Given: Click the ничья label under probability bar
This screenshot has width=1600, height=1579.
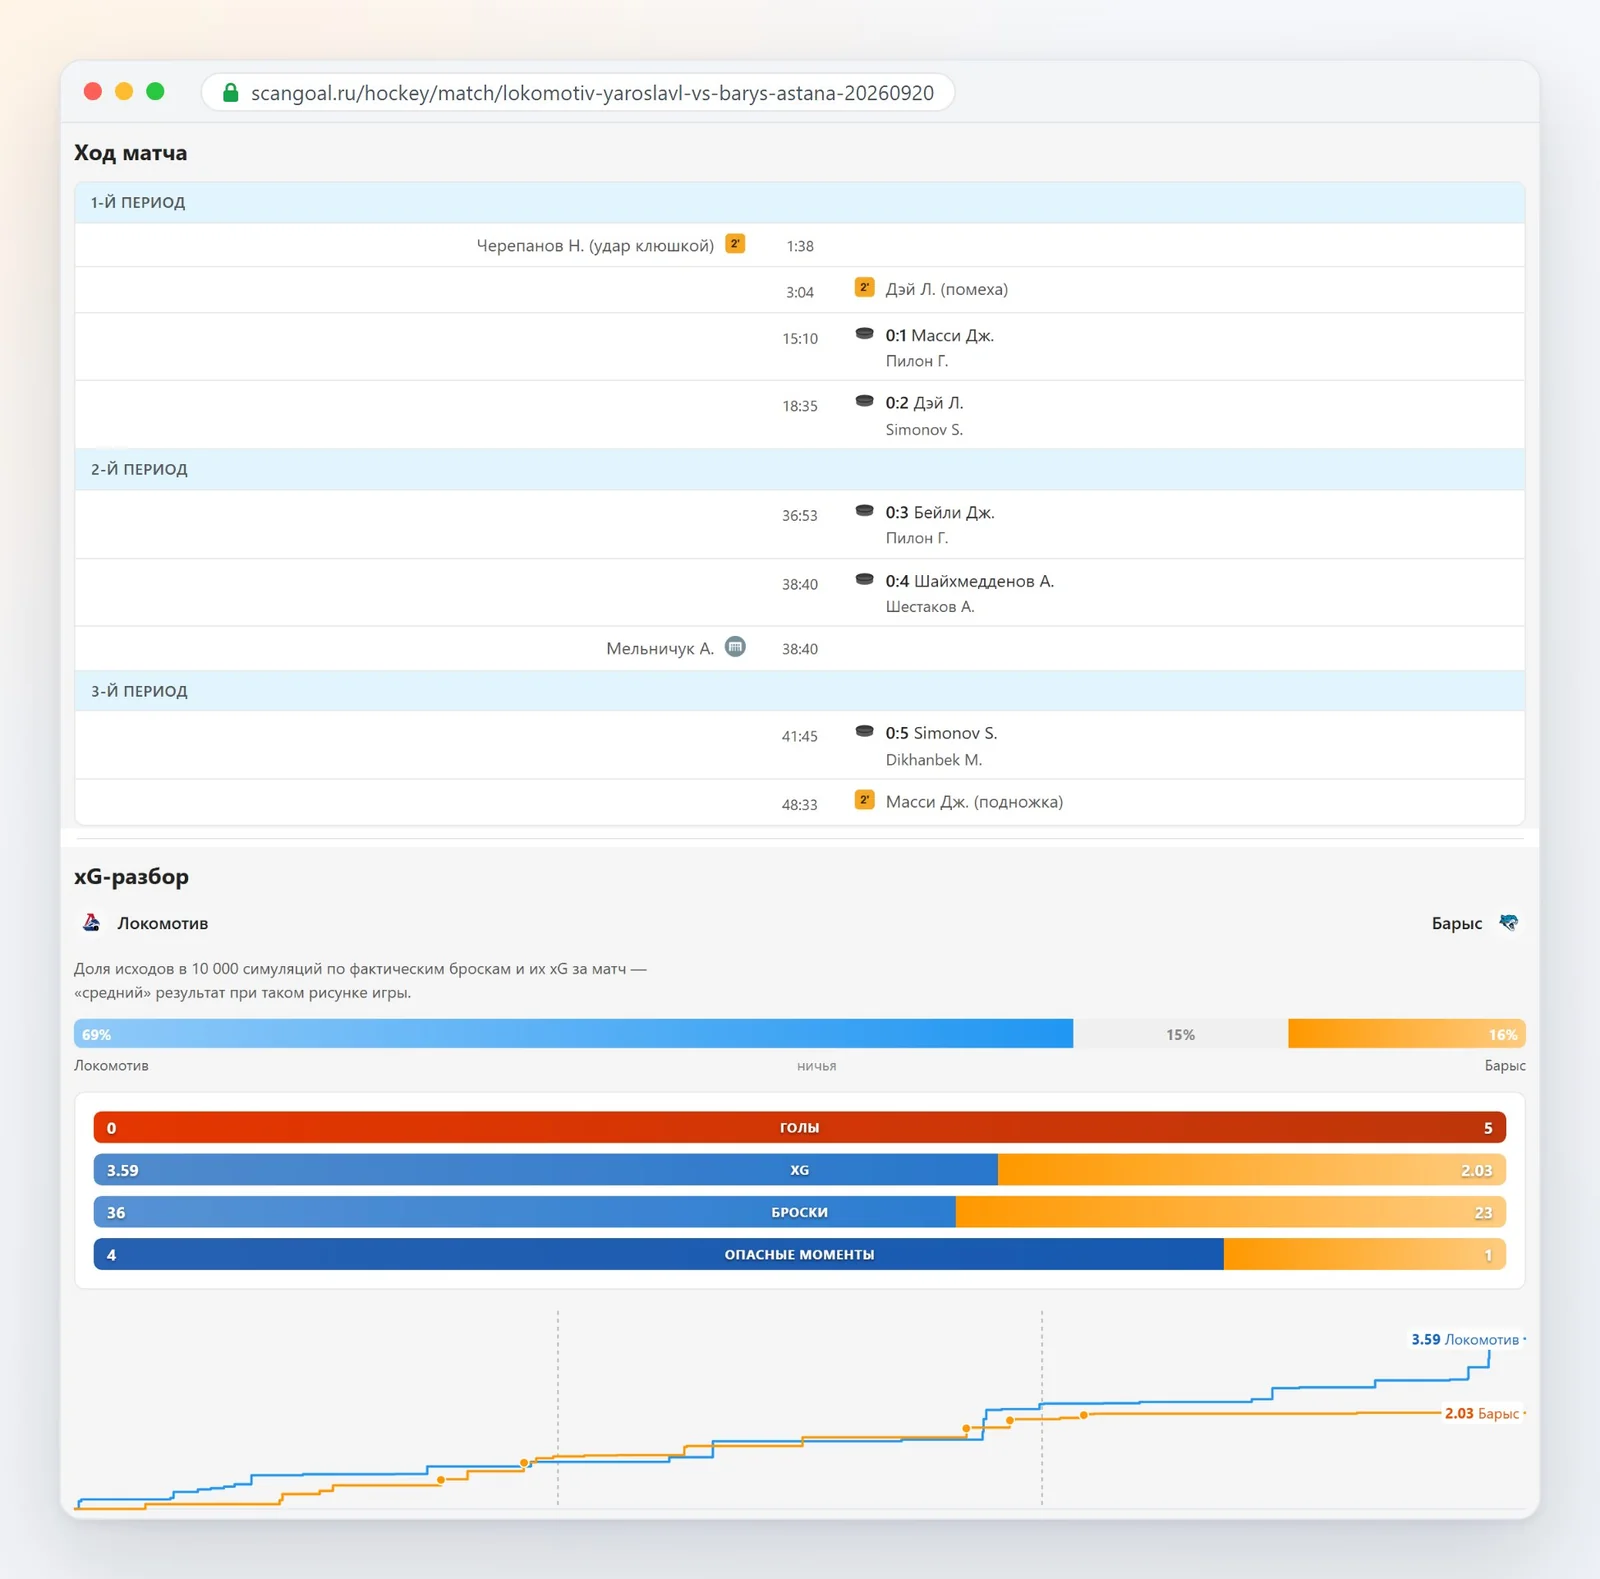Looking at the screenshot, I should tap(817, 1066).
